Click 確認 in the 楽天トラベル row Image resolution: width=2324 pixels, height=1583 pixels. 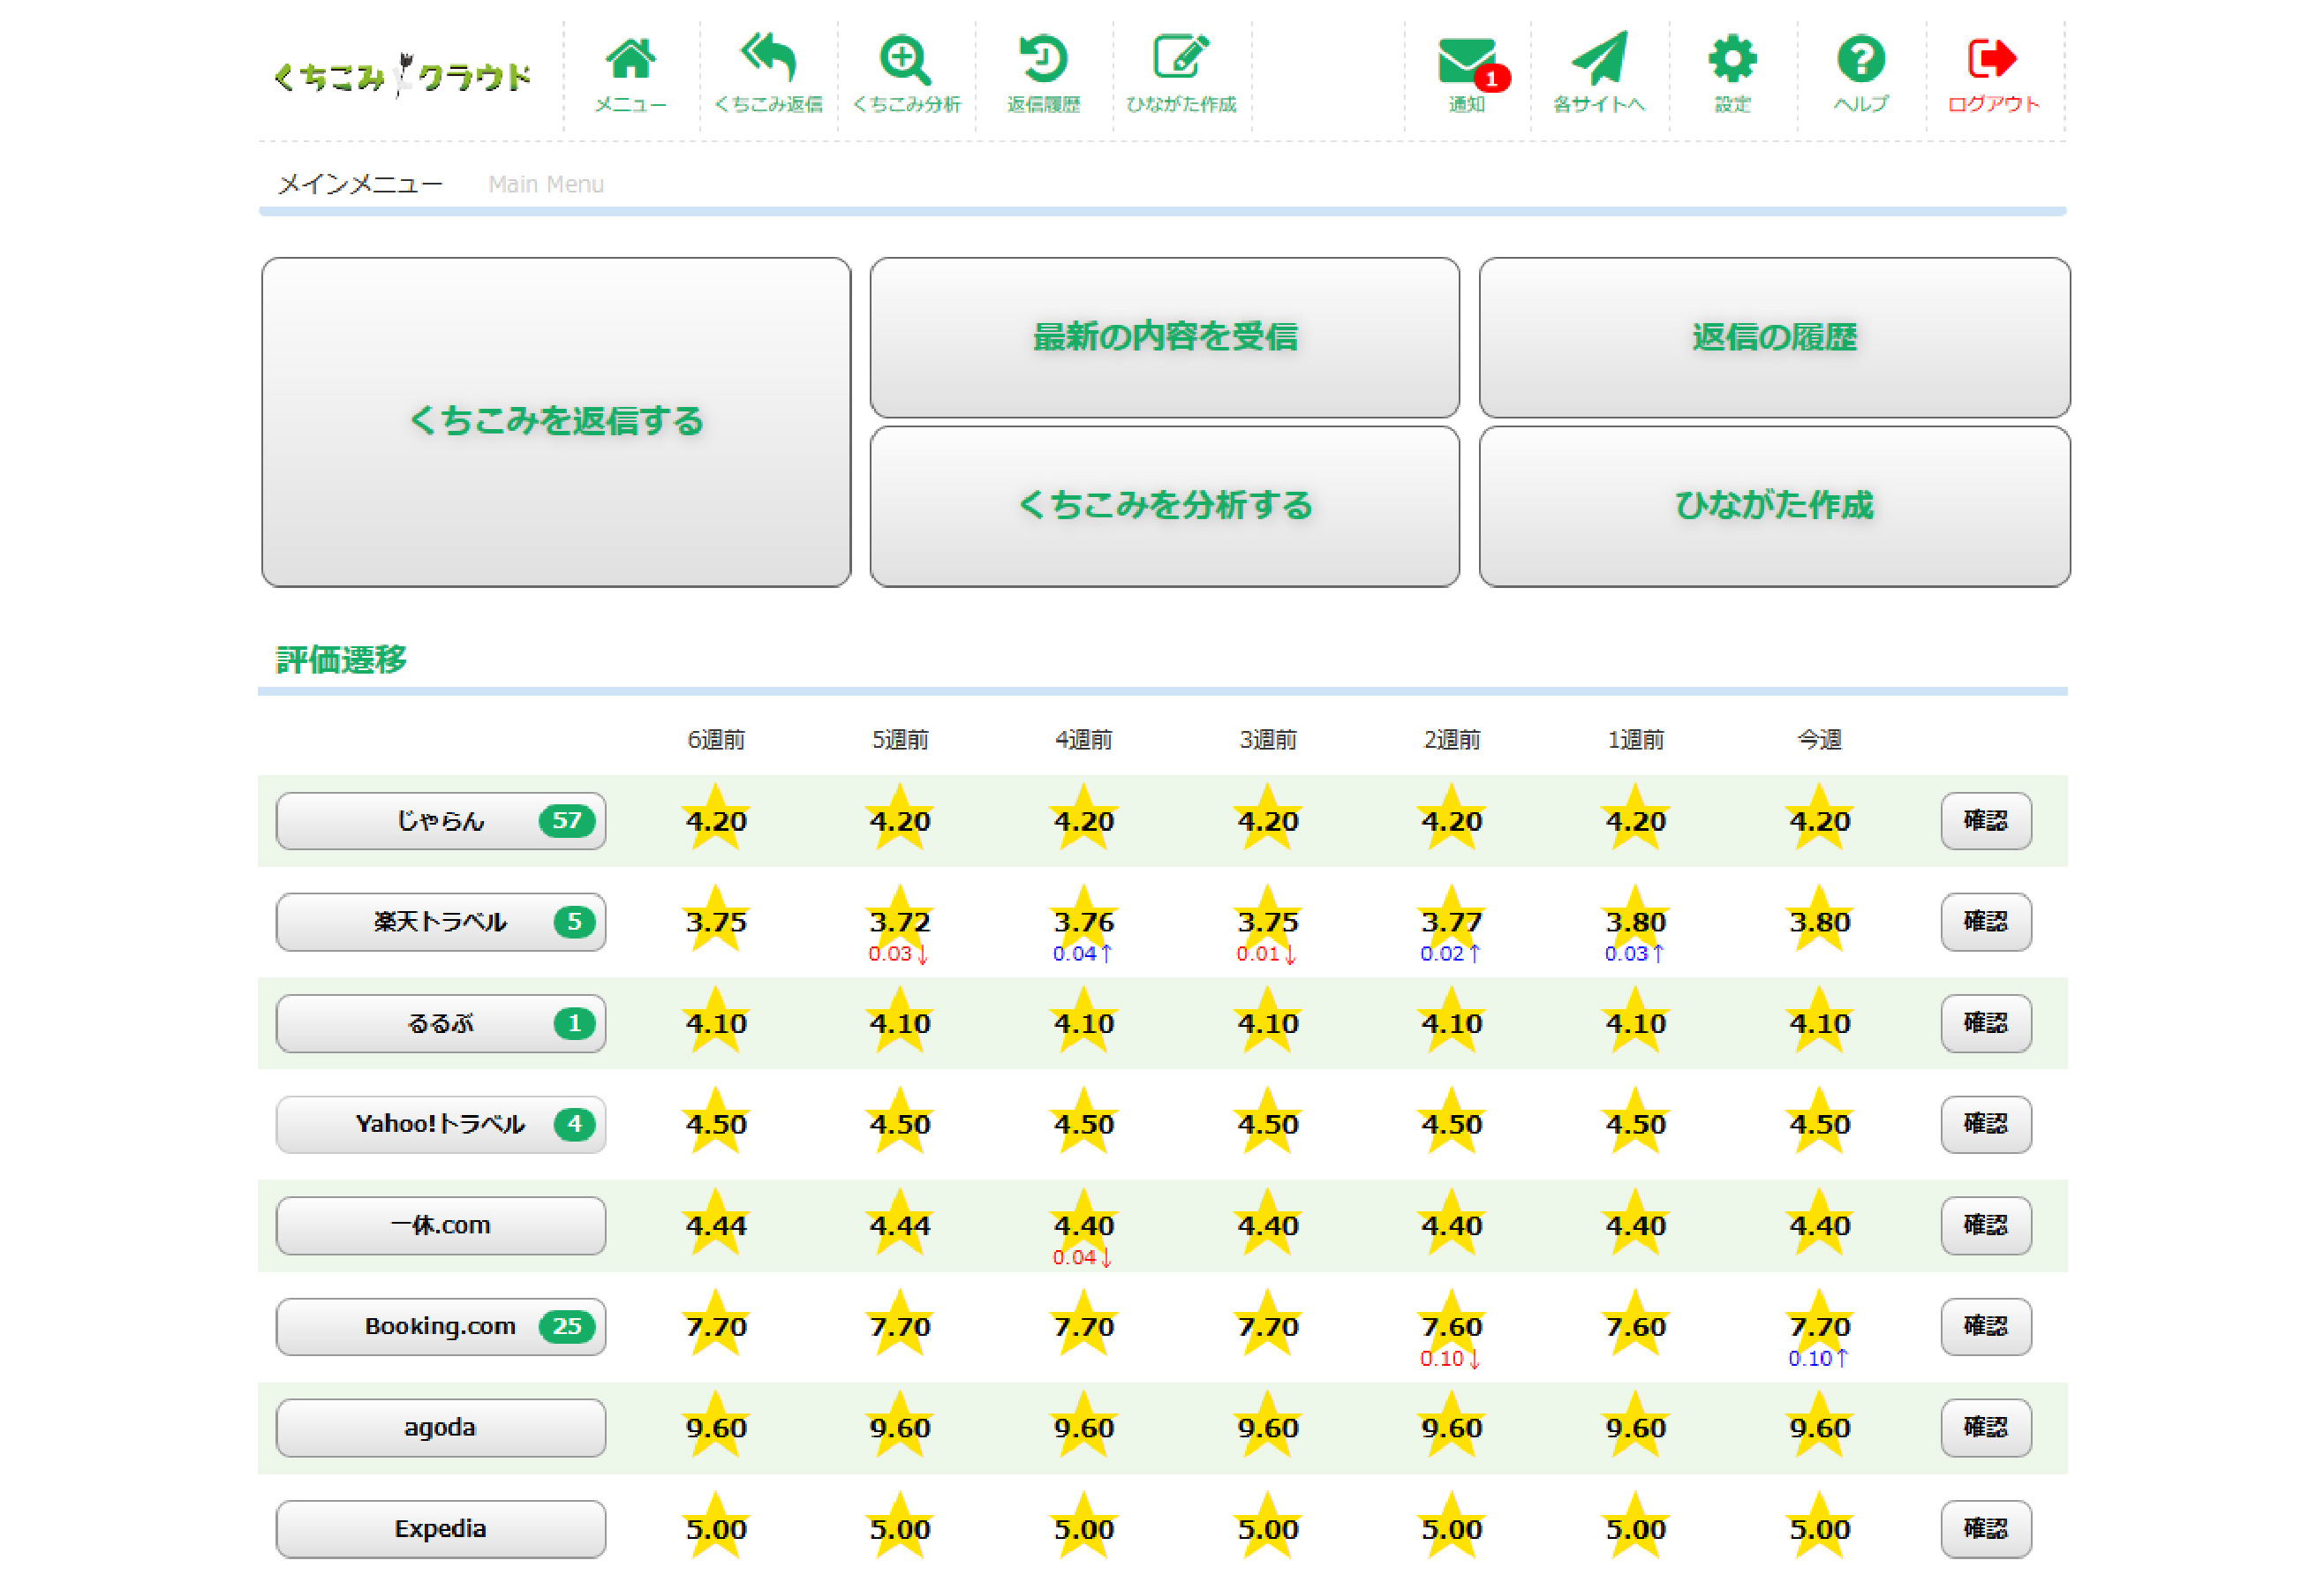click(x=1986, y=922)
